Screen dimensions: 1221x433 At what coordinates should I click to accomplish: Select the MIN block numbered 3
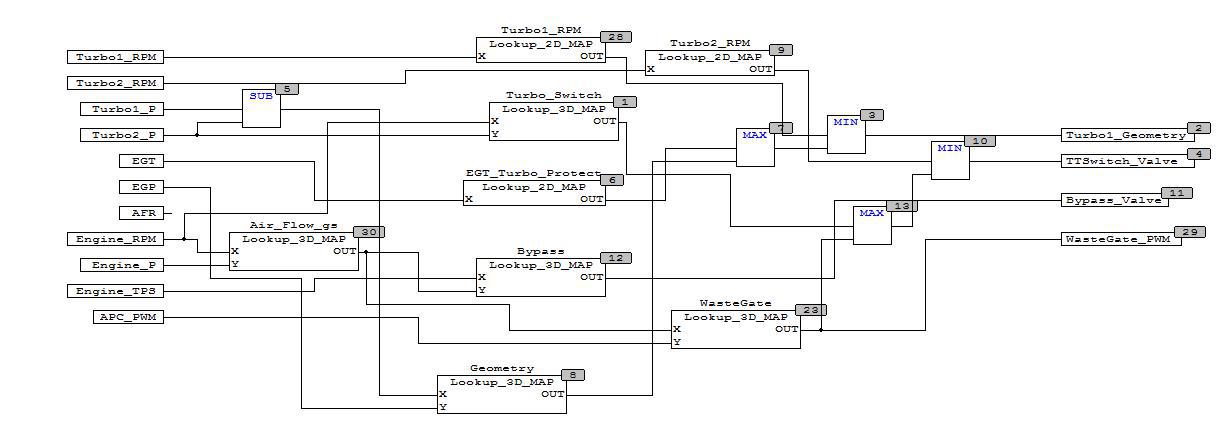(x=846, y=135)
